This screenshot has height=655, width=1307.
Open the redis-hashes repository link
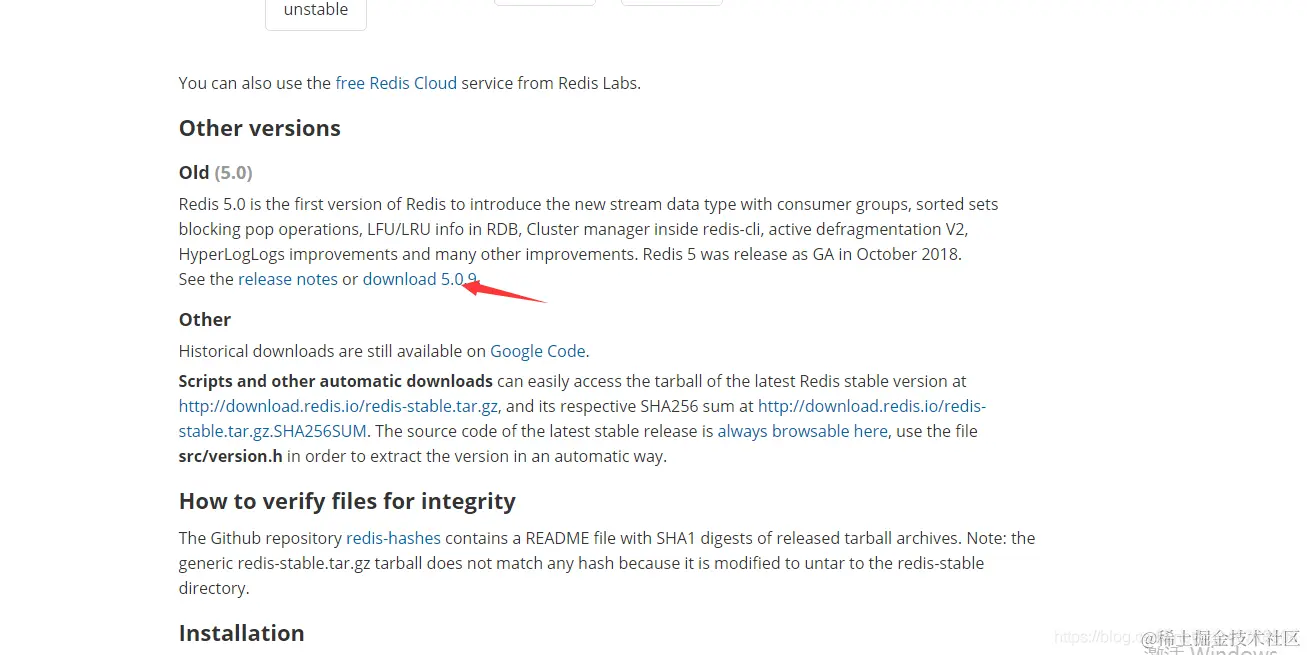tap(393, 538)
